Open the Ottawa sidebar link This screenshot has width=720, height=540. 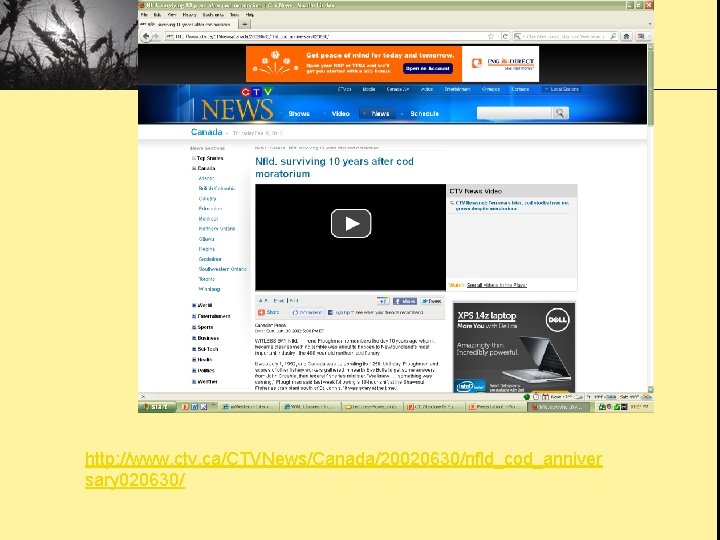pyautogui.click(x=206, y=239)
